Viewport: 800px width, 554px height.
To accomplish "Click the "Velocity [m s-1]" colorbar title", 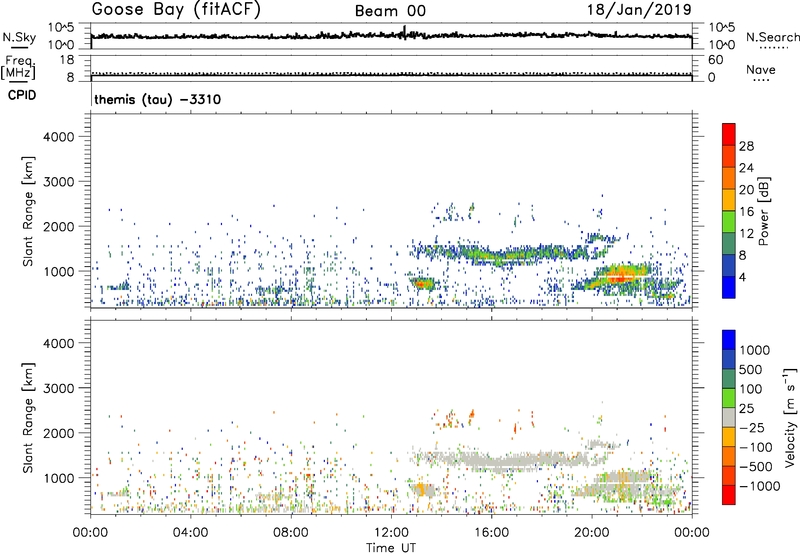I will (x=790, y=417).
